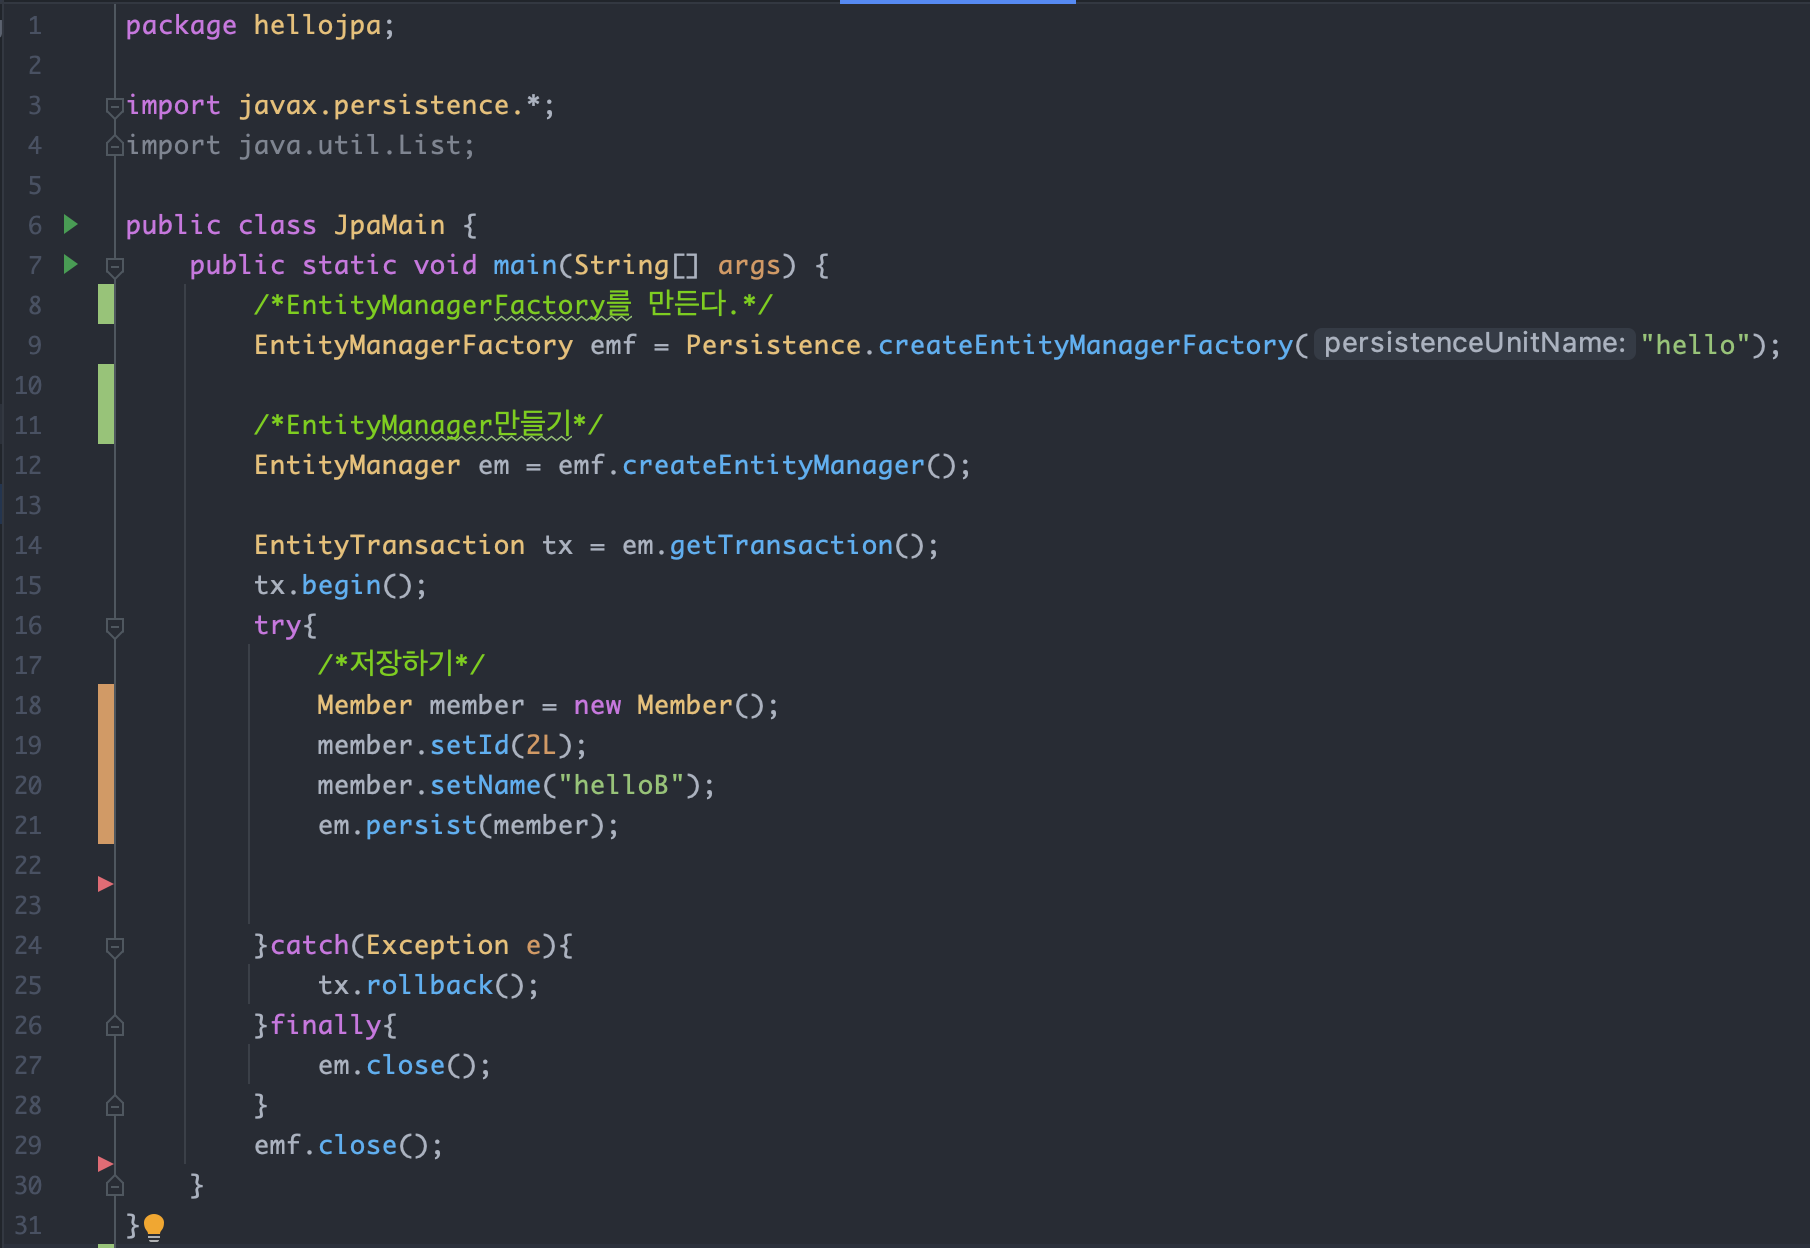Click the green change marker at line 11

coord(106,404)
